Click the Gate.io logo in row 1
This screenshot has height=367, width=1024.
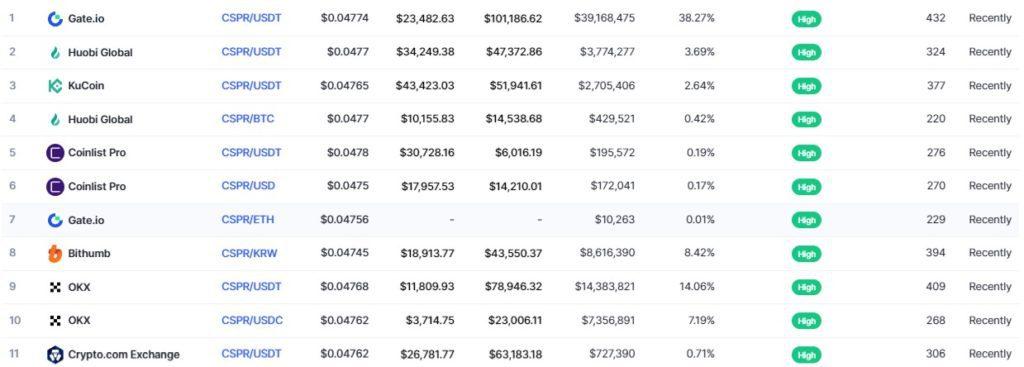point(56,19)
